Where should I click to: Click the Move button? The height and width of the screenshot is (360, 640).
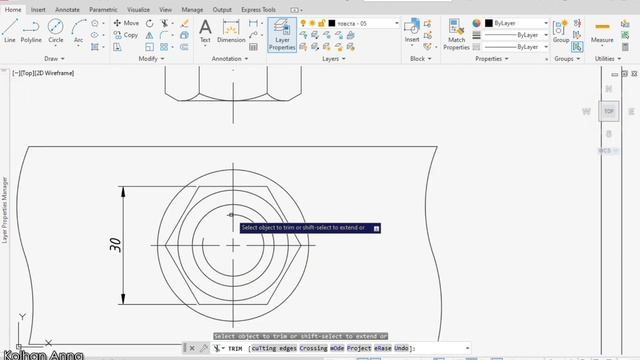126,23
